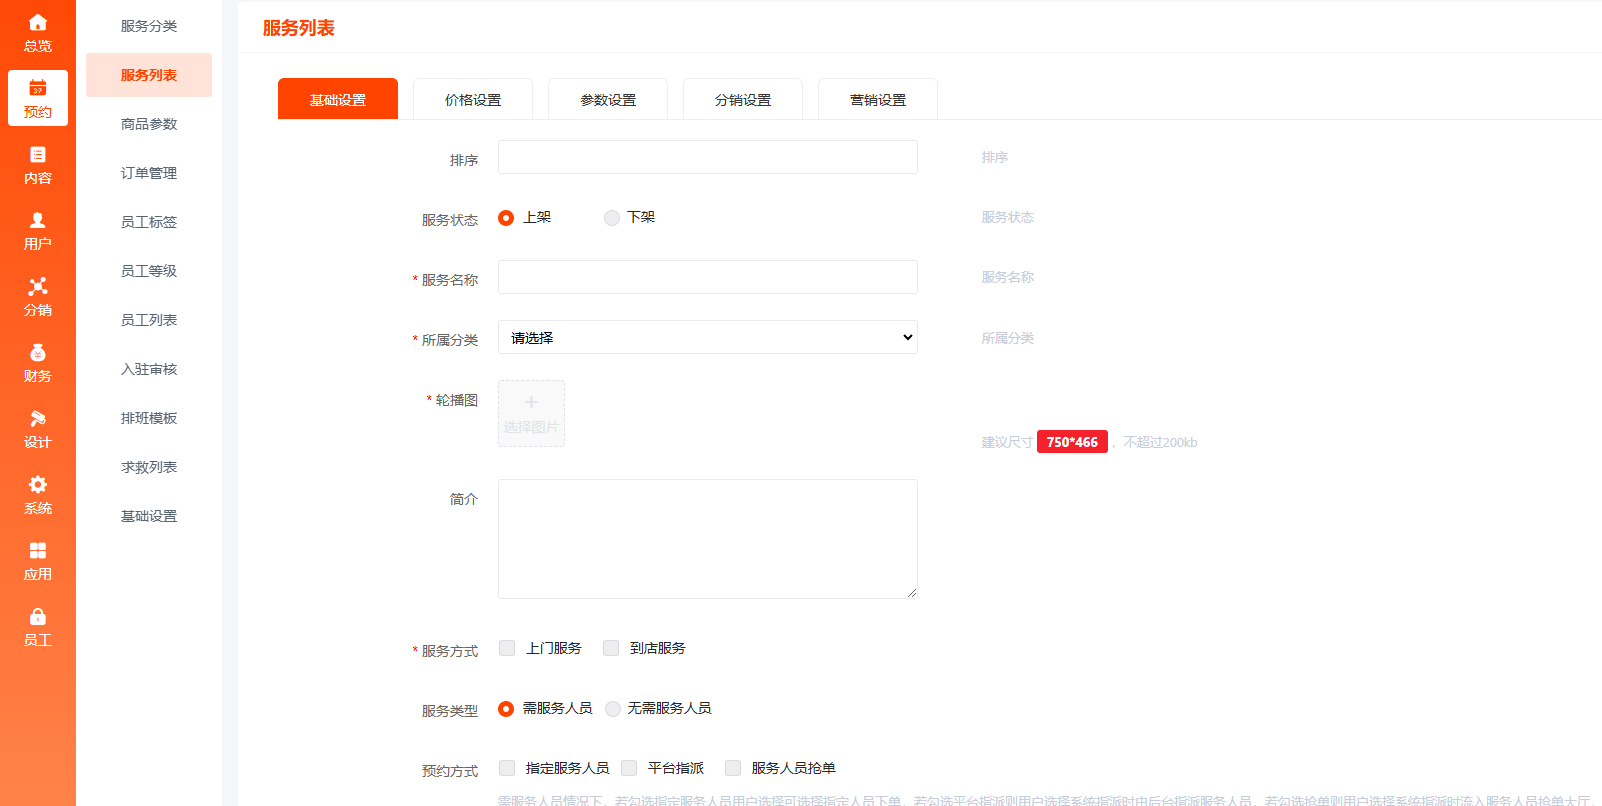Image resolution: width=1602 pixels, height=806 pixels.
Task: Click the 设计 design icon
Action: 37,419
